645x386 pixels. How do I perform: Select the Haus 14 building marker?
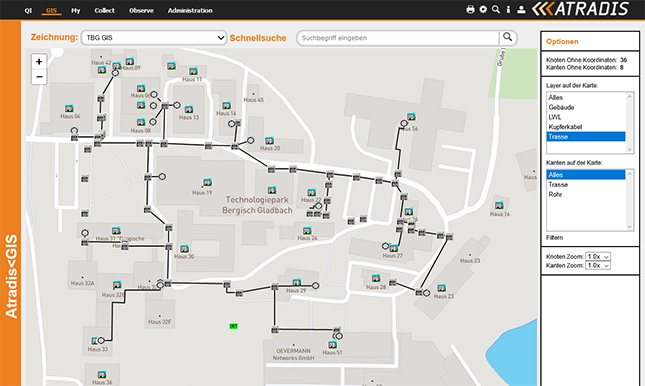click(226, 106)
